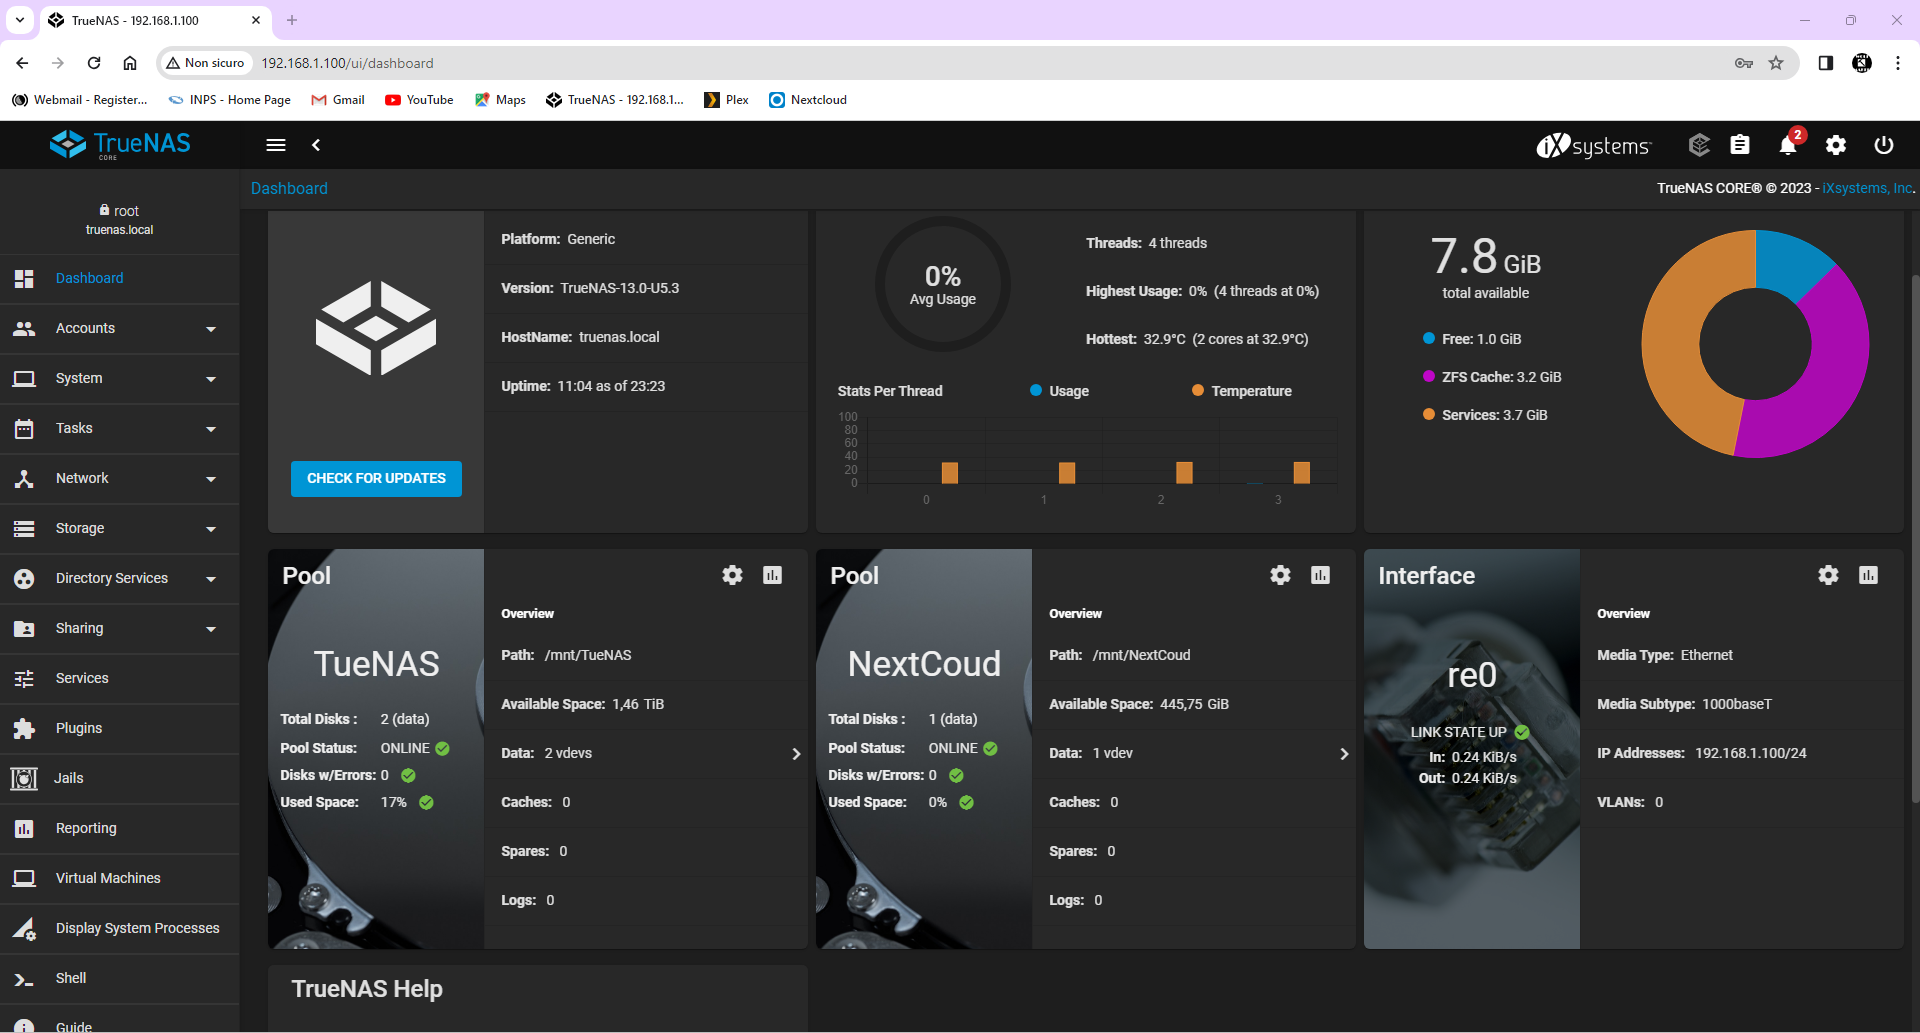Screen dimensions: 1920x1033
Task: Open settings gear for the re0 Interface card
Action: (x=1829, y=575)
